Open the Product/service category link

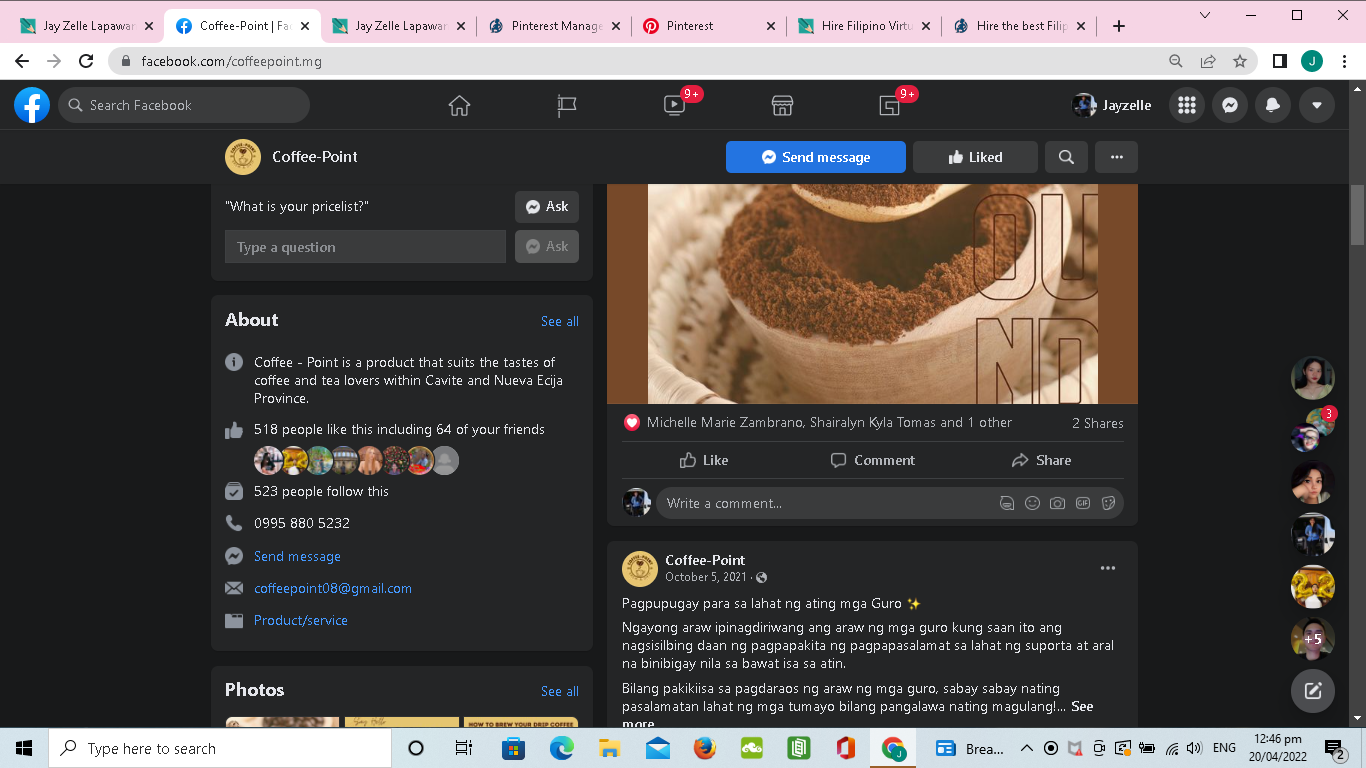(x=301, y=620)
